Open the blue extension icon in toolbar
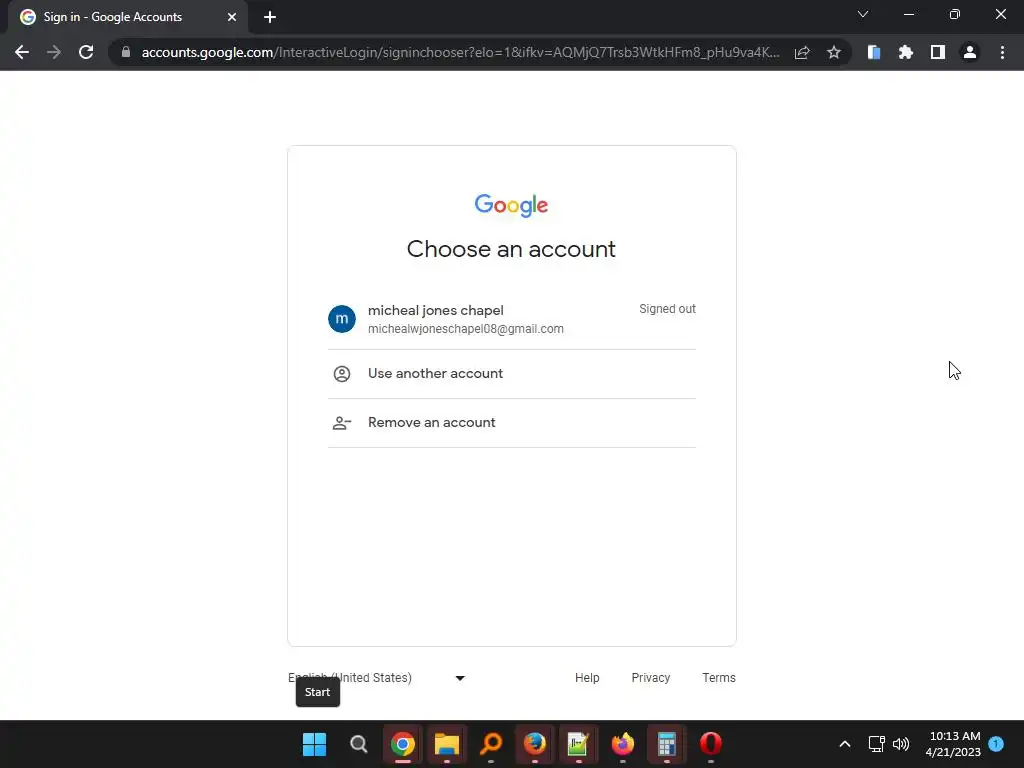Viewport: 1024px width, 768px height. (x=874, y=52)
